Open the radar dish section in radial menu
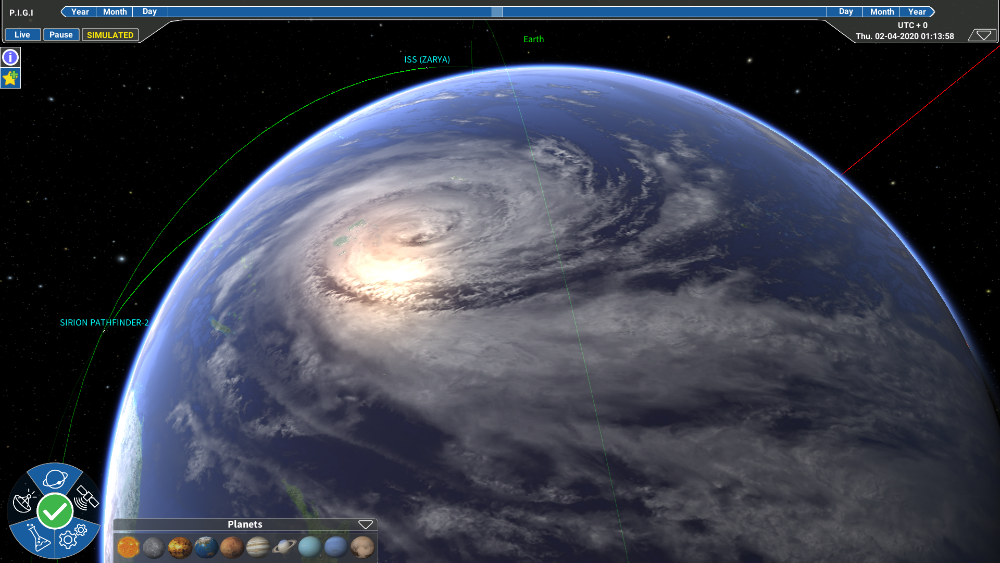This screenshot has height=563, width=1000. point(24,496)
